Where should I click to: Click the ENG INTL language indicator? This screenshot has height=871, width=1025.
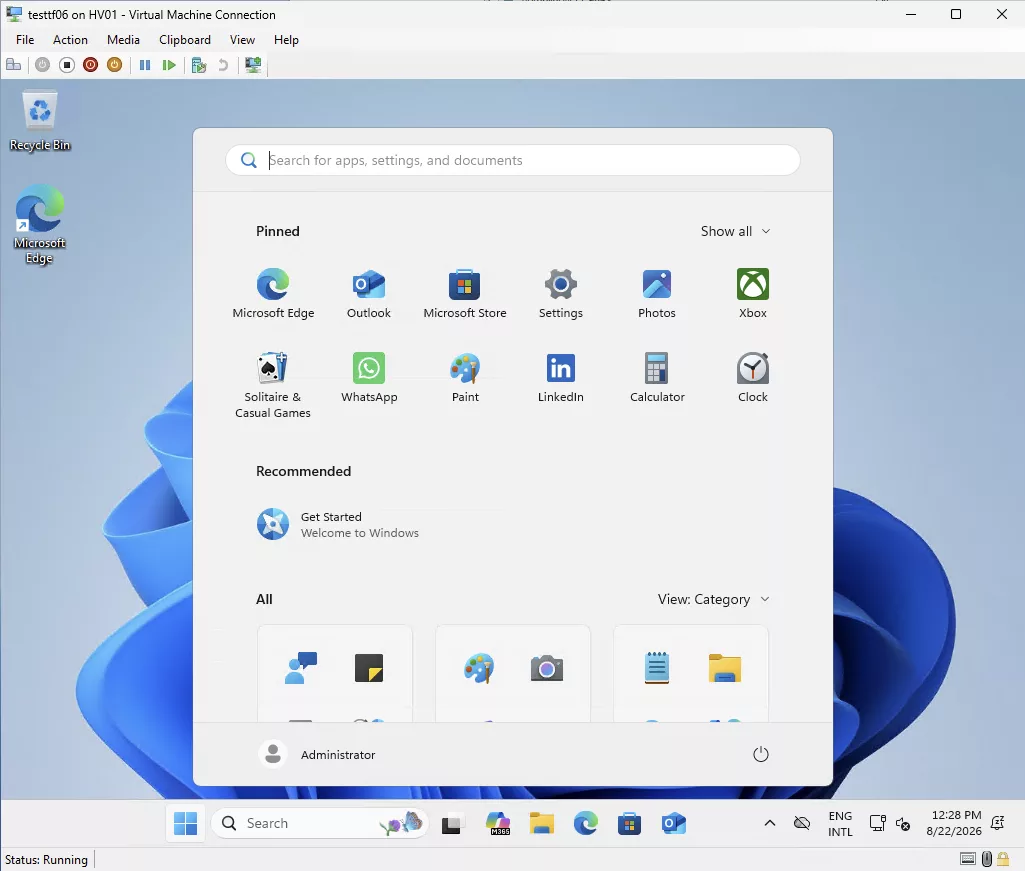point(840,824)
